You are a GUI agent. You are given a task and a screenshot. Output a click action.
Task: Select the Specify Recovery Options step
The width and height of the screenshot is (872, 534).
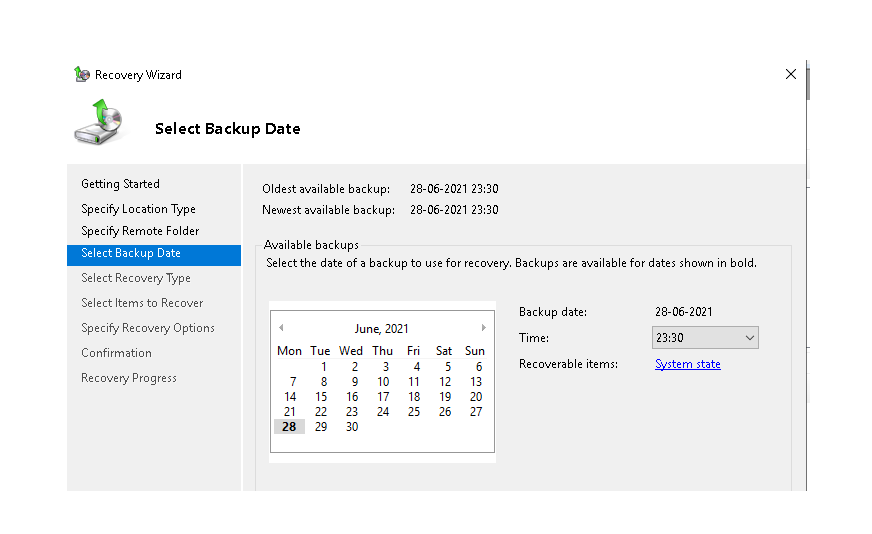(147, 328)
